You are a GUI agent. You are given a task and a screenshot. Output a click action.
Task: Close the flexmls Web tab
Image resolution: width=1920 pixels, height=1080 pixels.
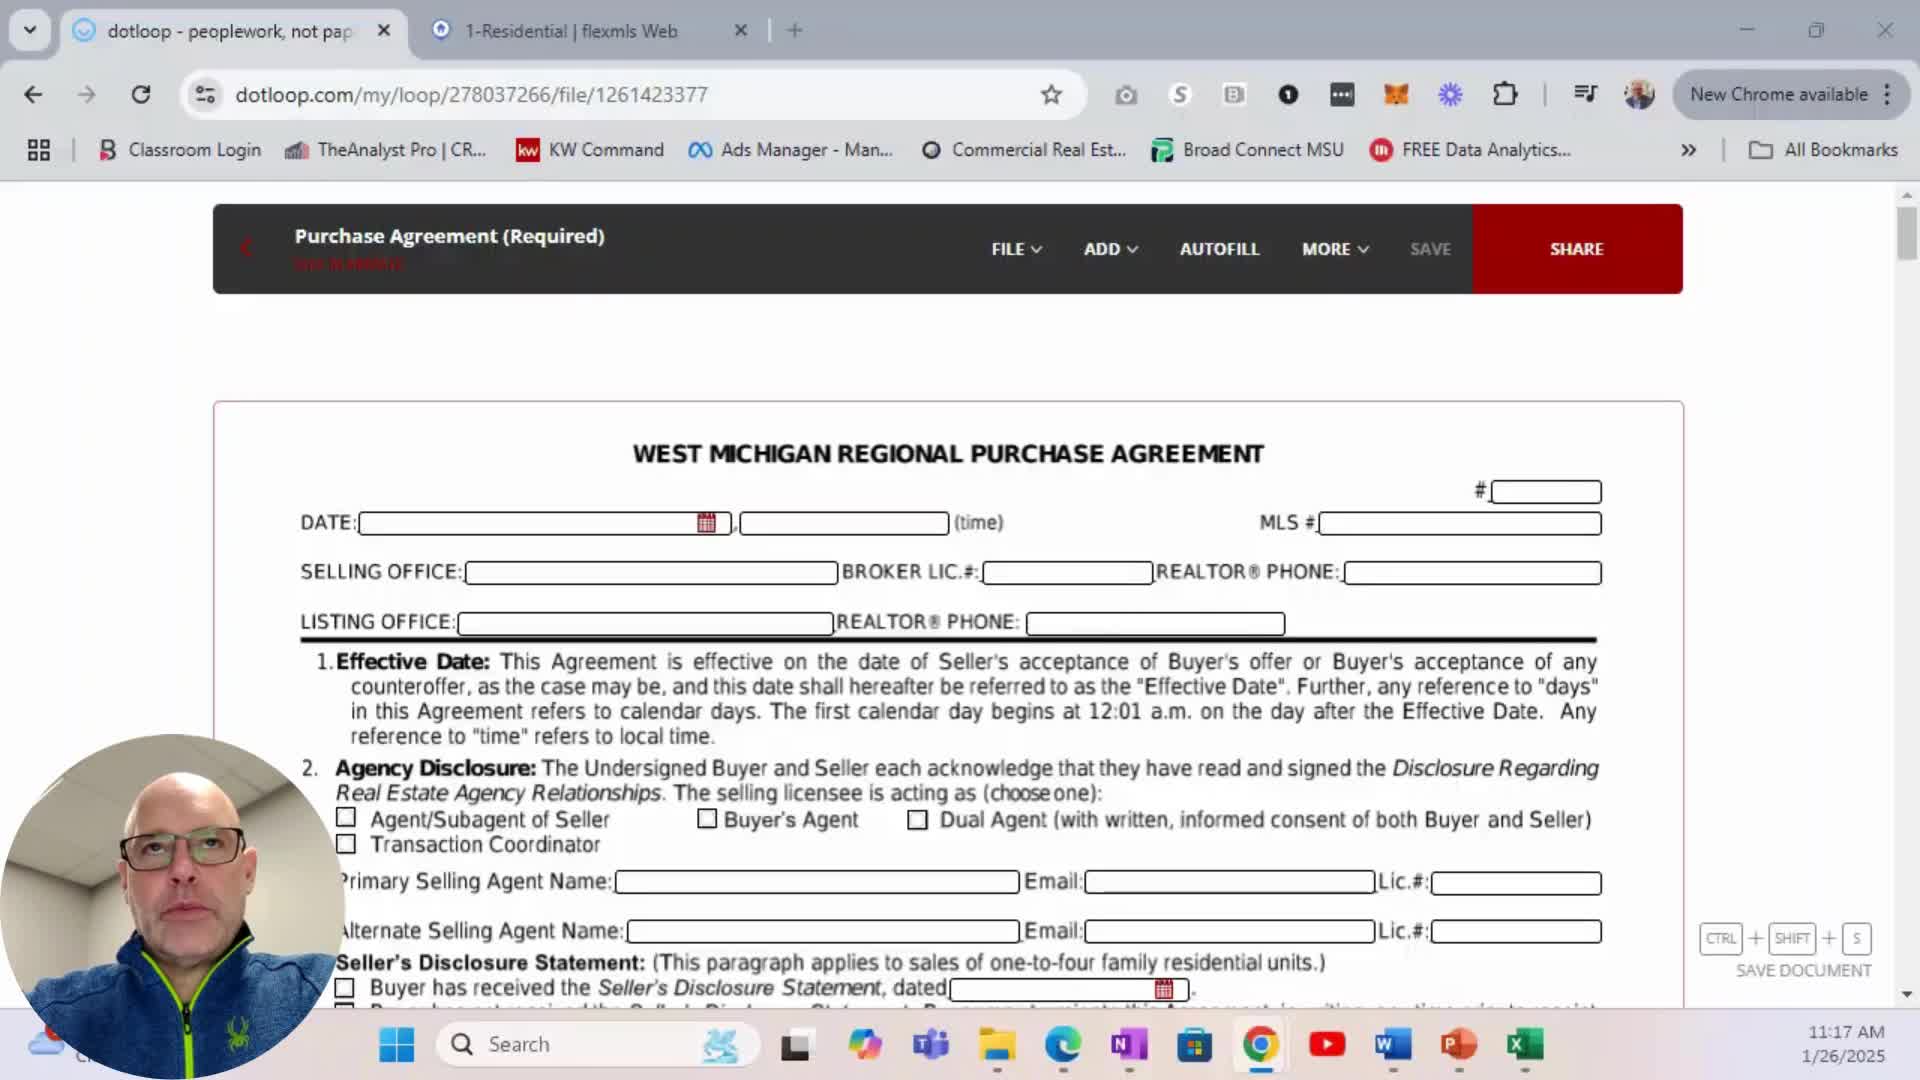(x=741, y=31)
